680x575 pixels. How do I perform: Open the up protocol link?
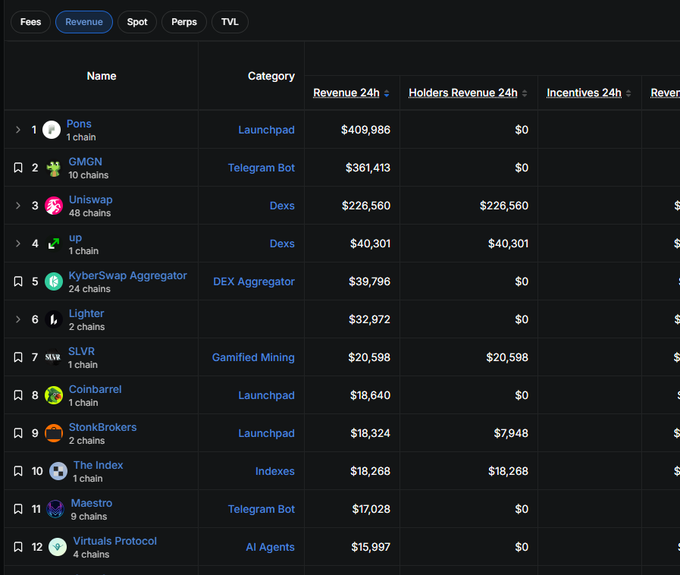pos(75,238)
